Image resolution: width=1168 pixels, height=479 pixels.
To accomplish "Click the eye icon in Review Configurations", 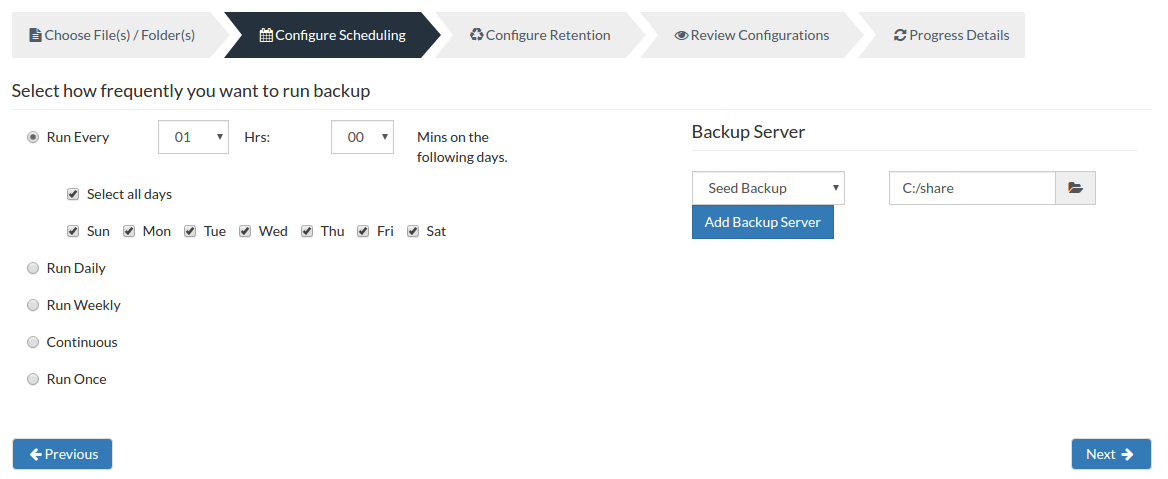I will tap(681, 35).
